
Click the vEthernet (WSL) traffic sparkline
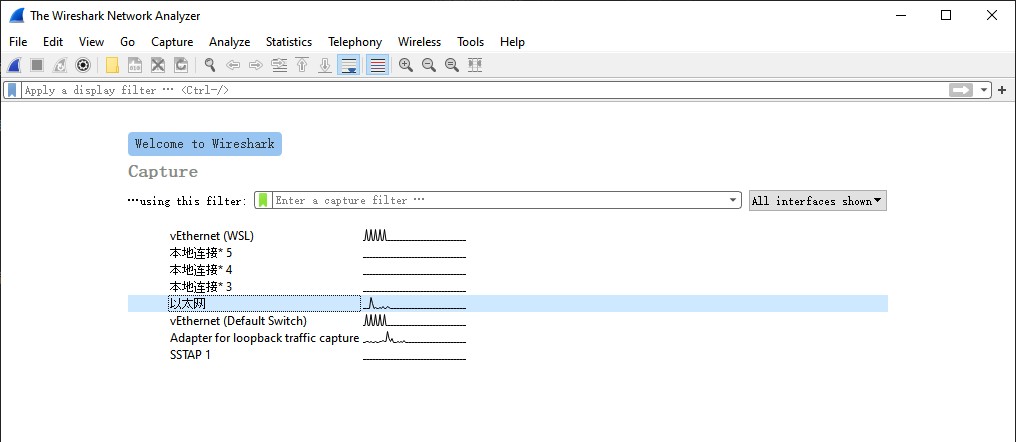(x=414, y=236)
